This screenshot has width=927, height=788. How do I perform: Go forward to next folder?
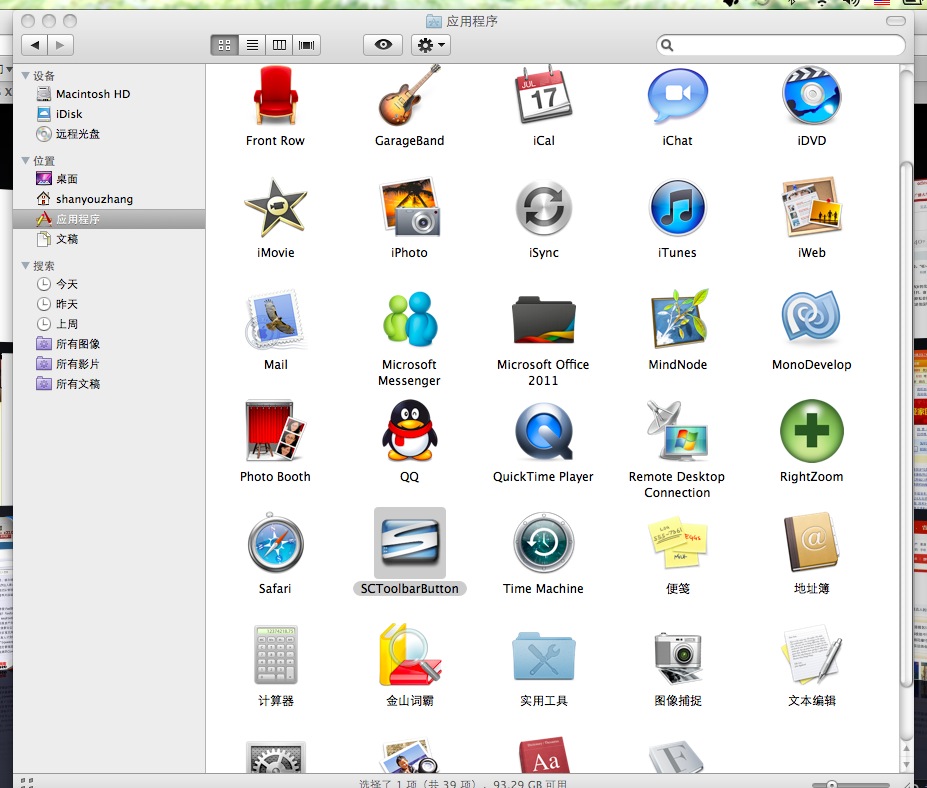coord(60,45)
